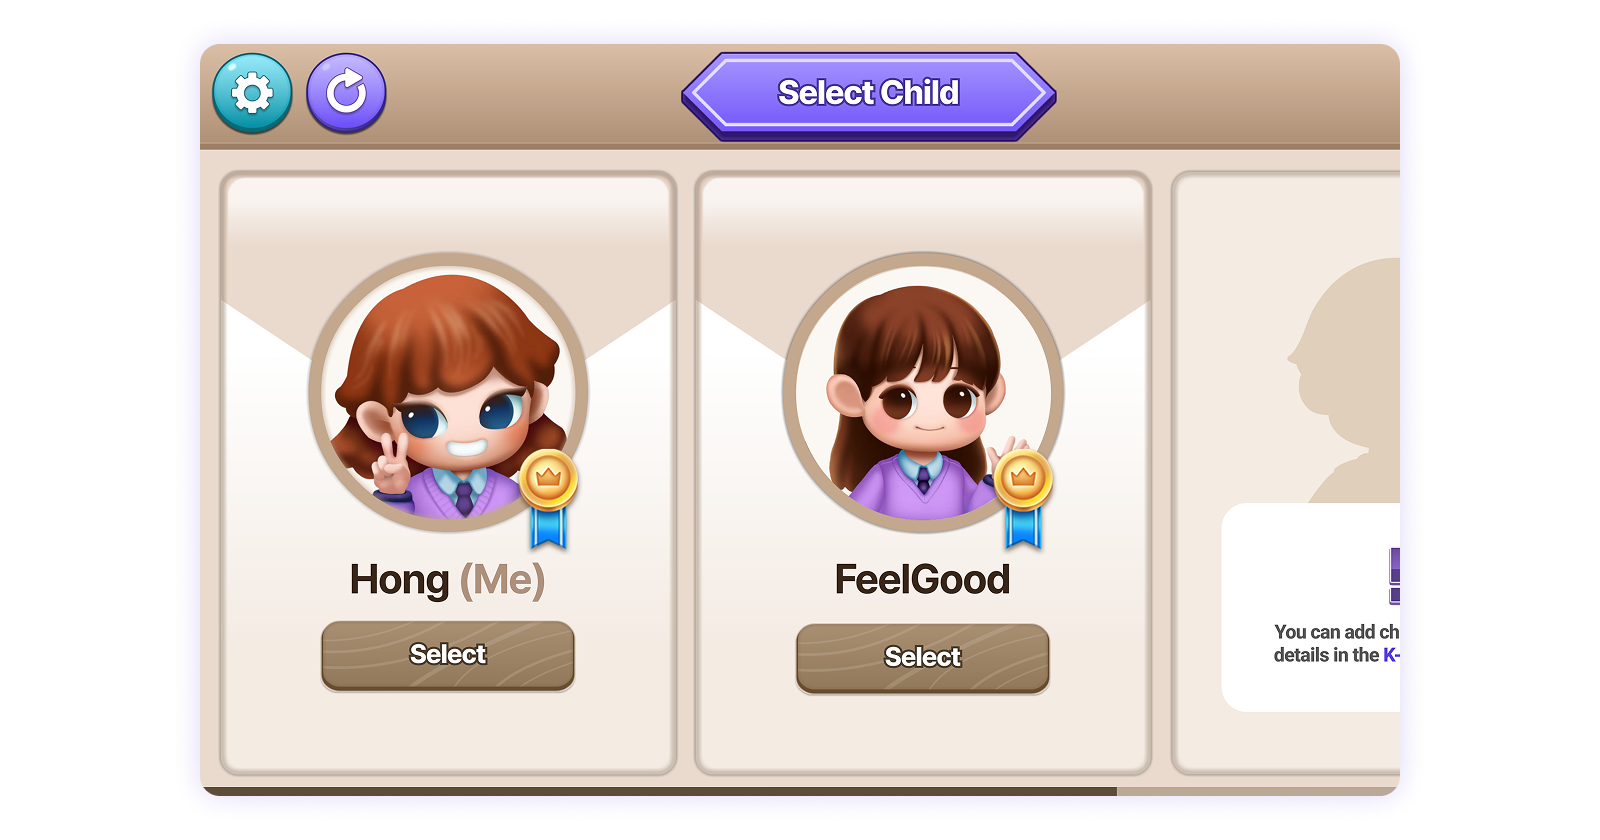Click the Hong (Me) name label

tap(447, 580)
